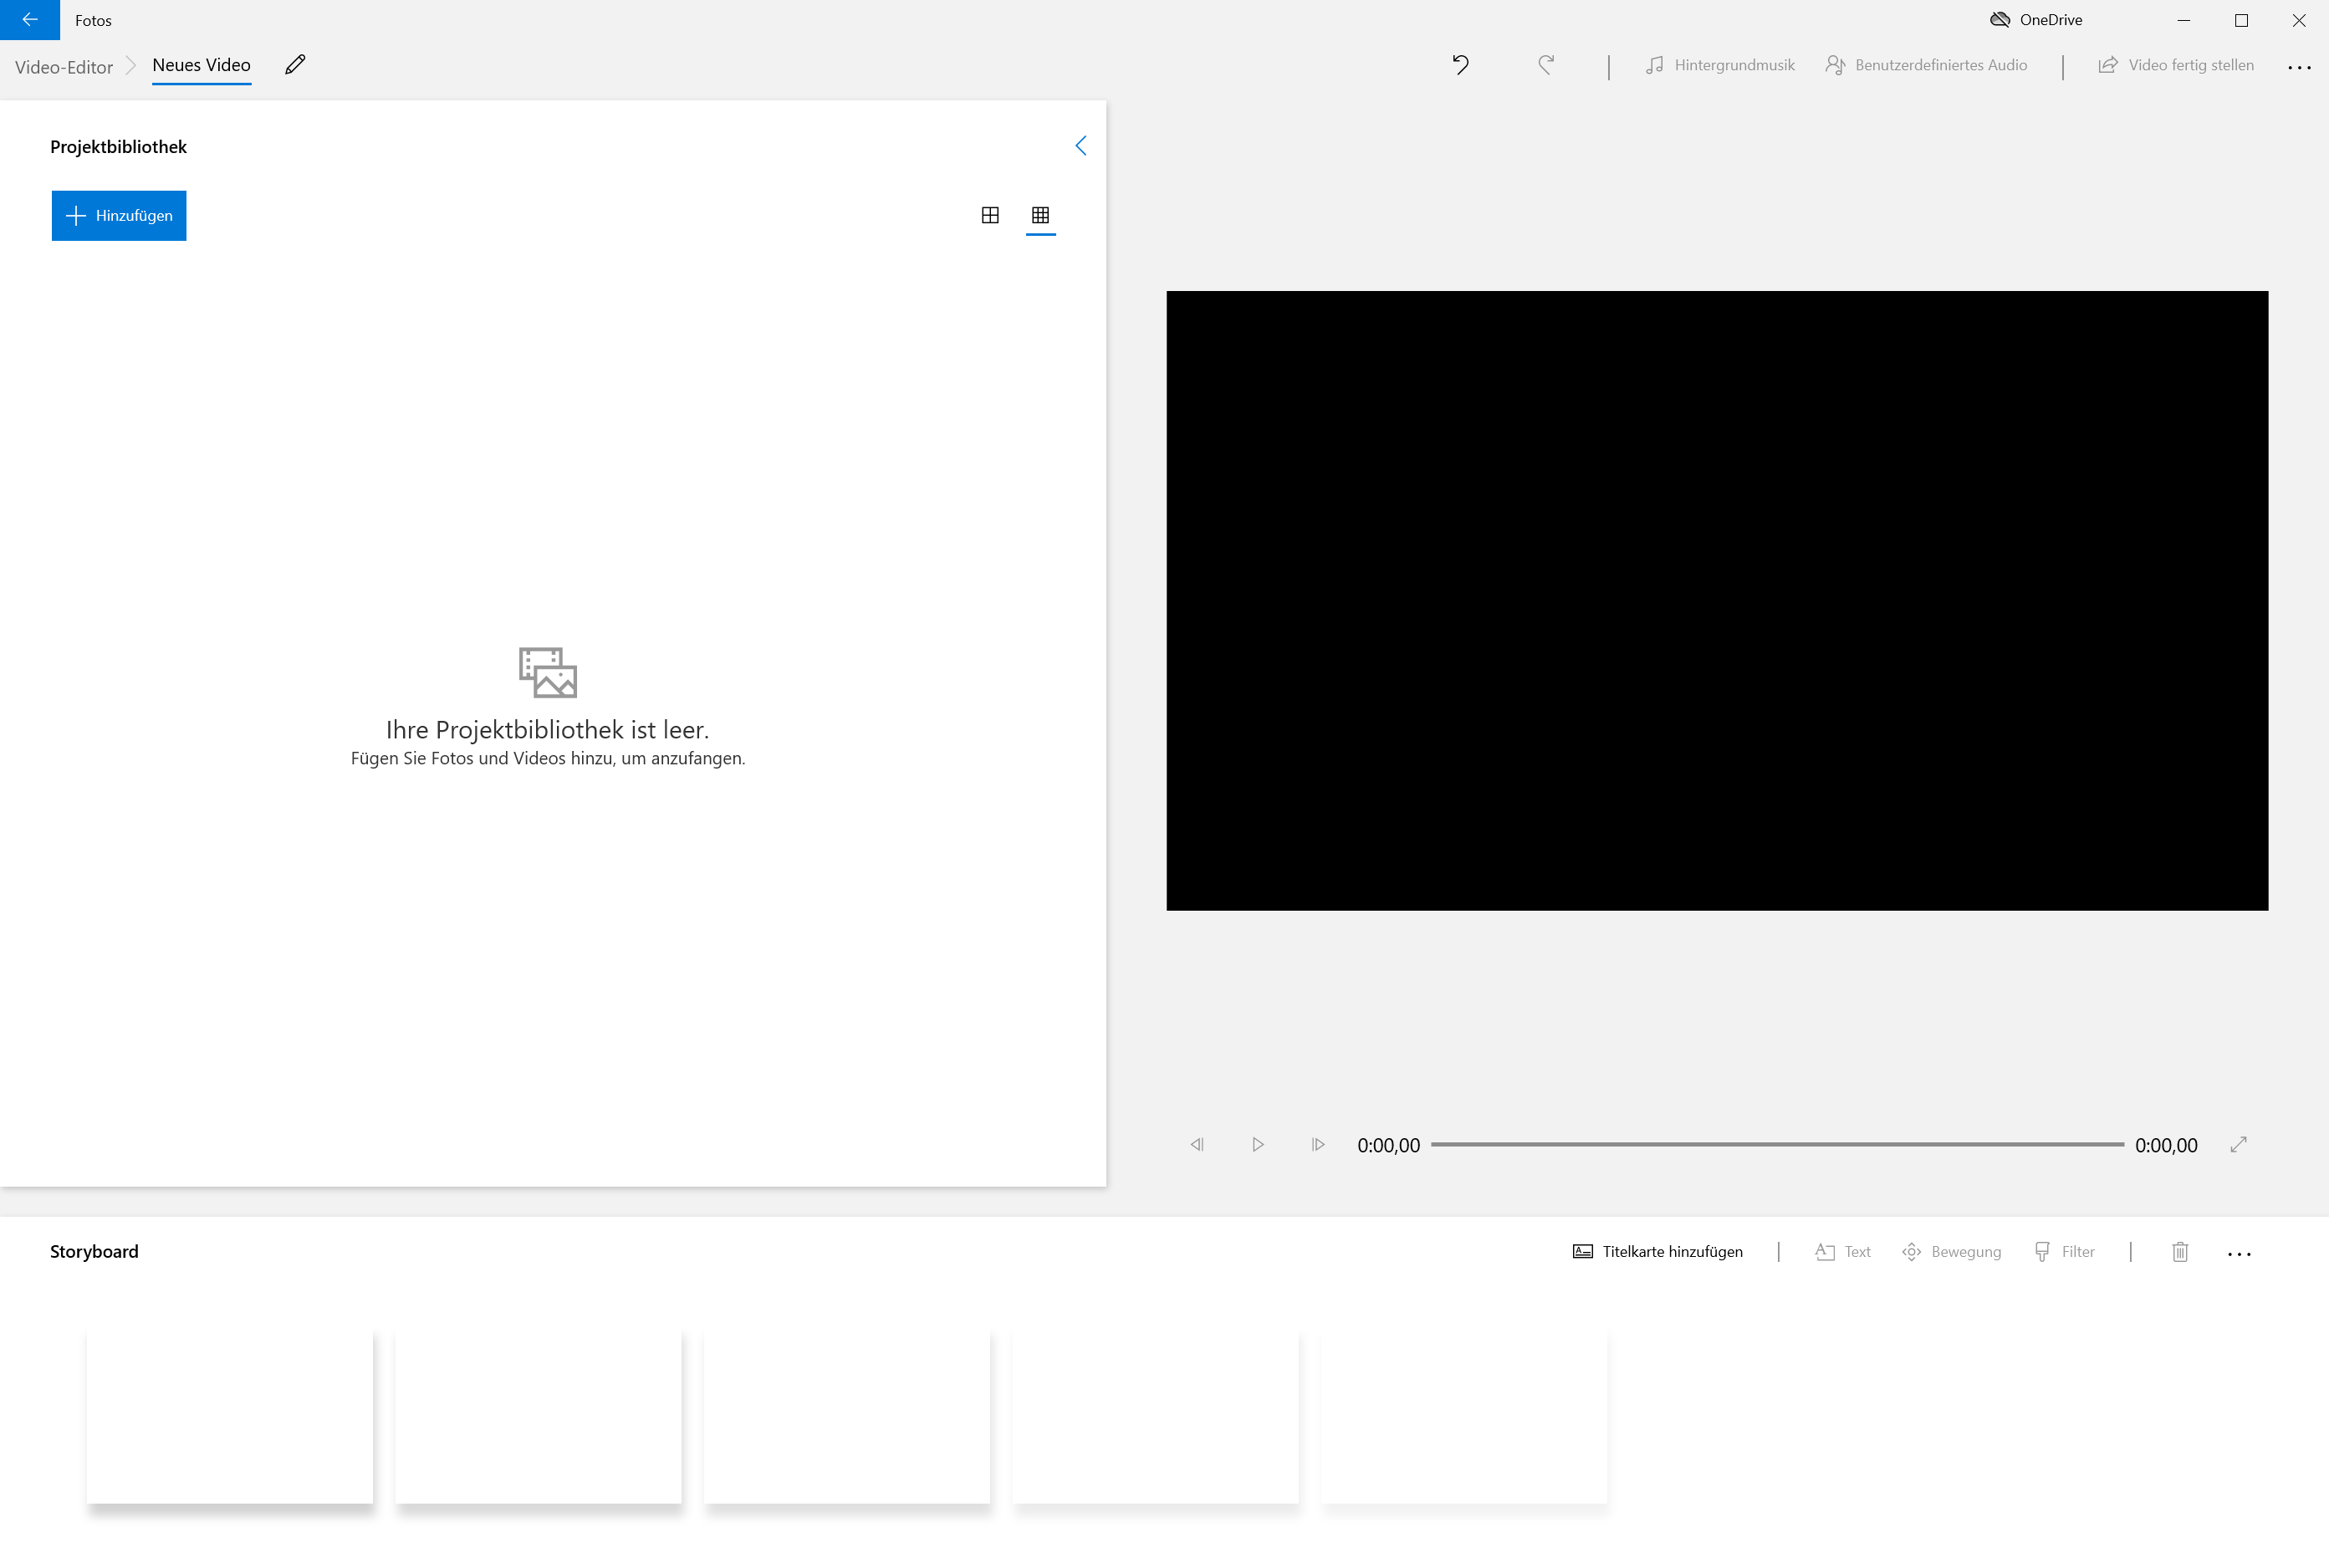Expand preview to full screen
The image size is (2329, 1568).
pyautogui.click(x=2238, y=1144)
